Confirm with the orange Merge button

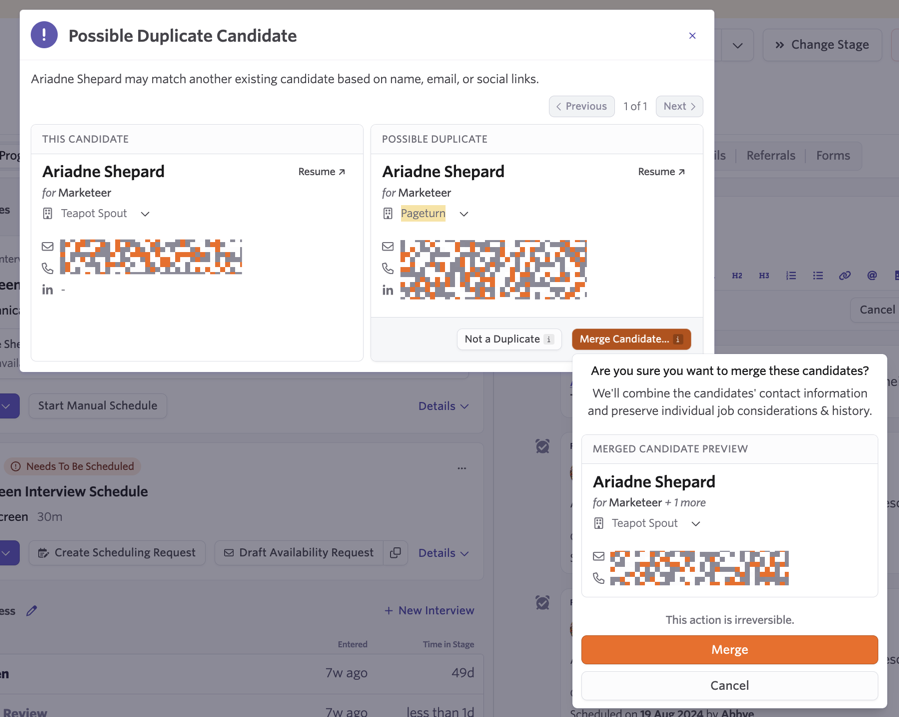729,649
